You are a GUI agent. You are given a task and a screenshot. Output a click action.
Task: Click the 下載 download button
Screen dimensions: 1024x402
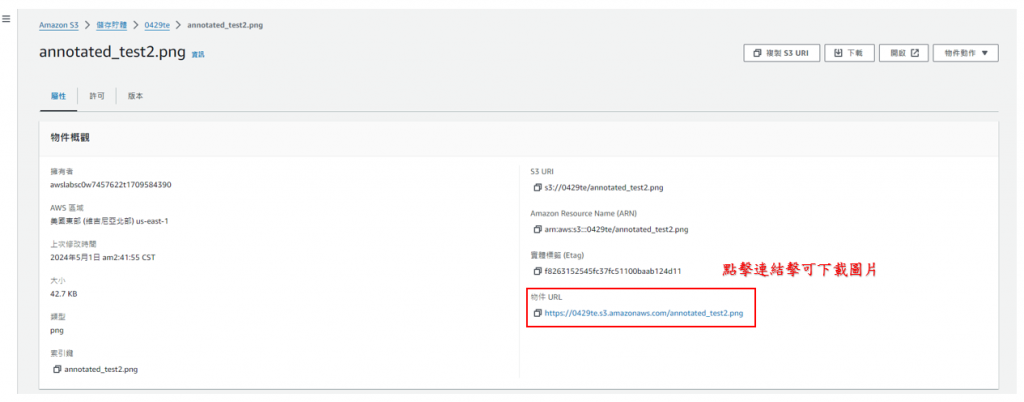(x=848, y=54)
